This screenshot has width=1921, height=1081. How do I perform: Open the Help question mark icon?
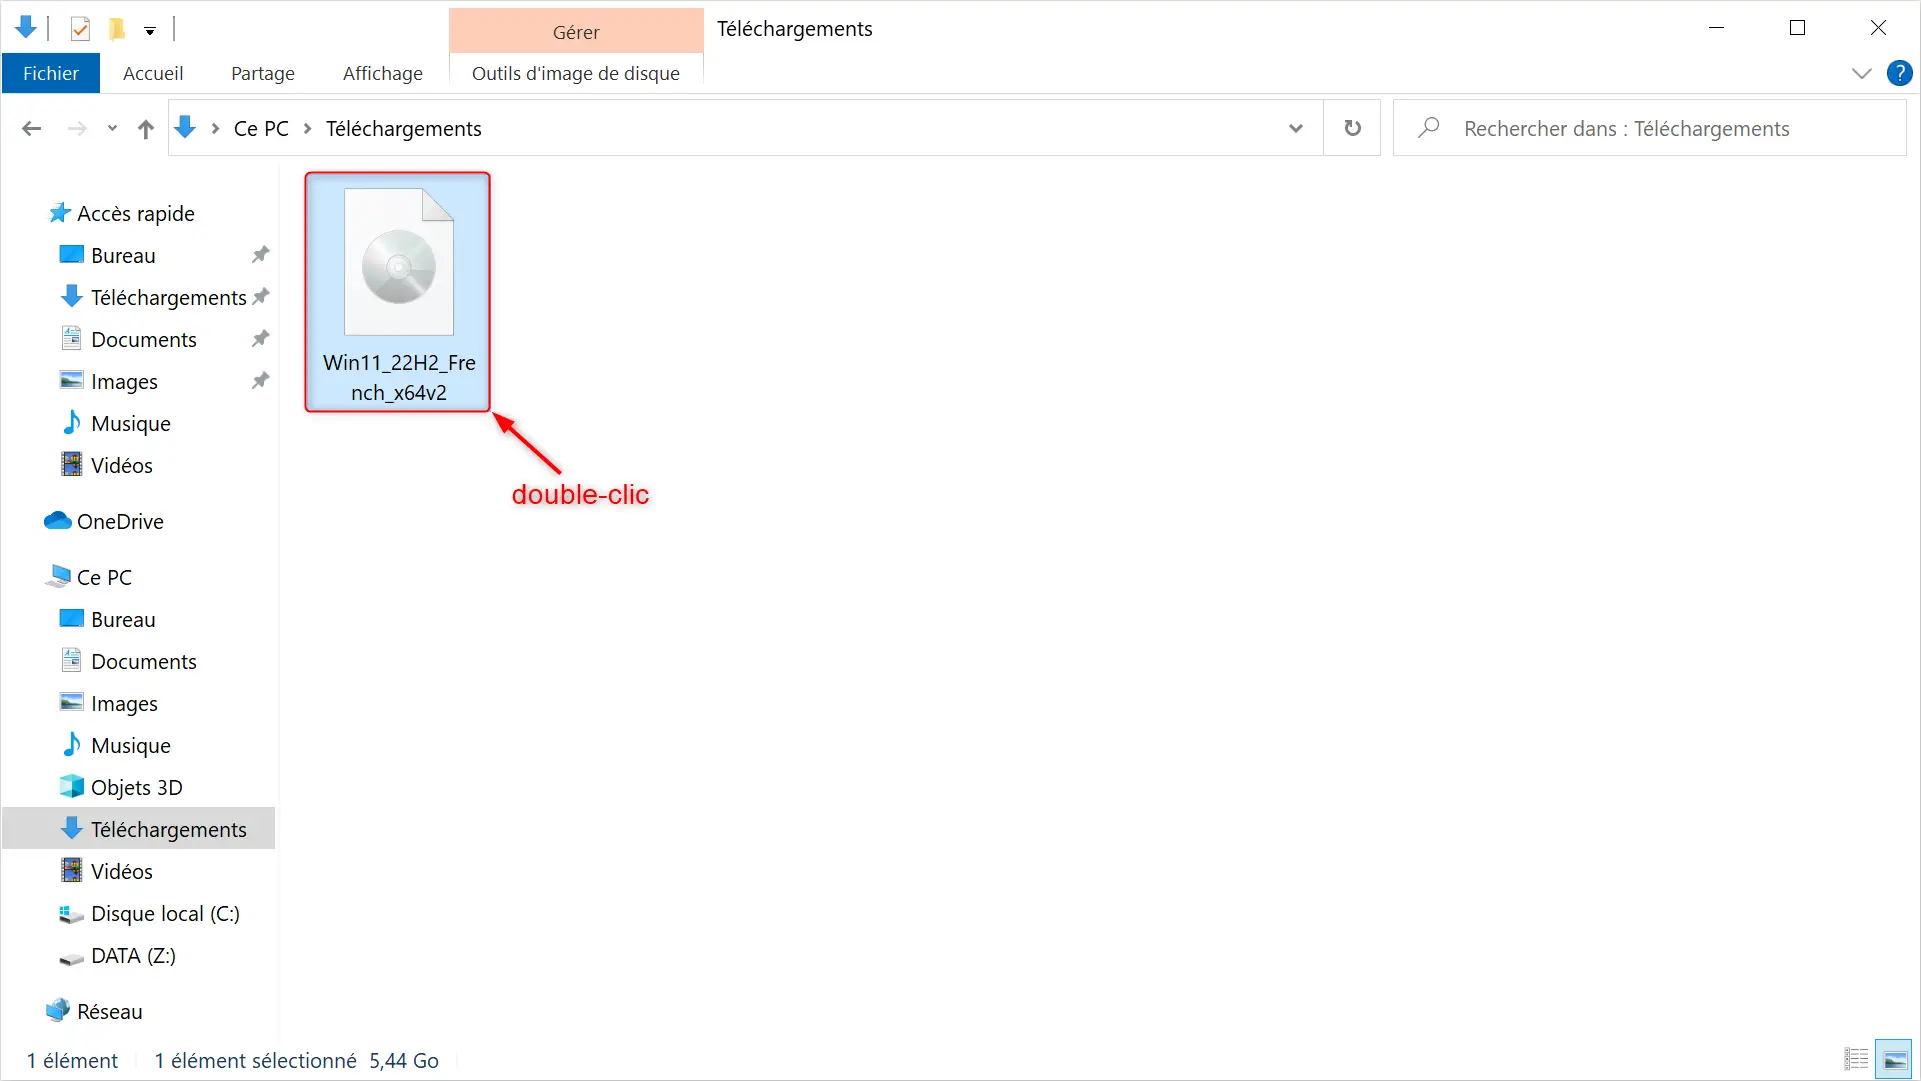click(1899, 73)
